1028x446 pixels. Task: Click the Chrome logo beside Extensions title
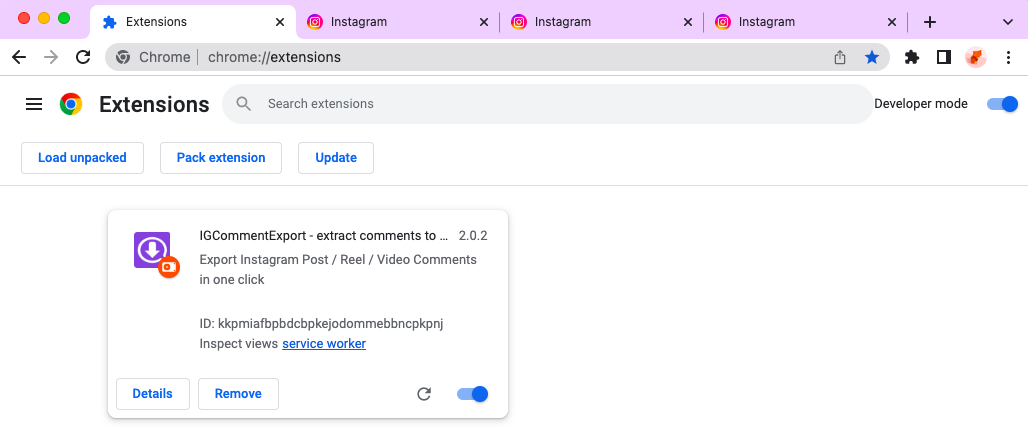coord(71,104)
